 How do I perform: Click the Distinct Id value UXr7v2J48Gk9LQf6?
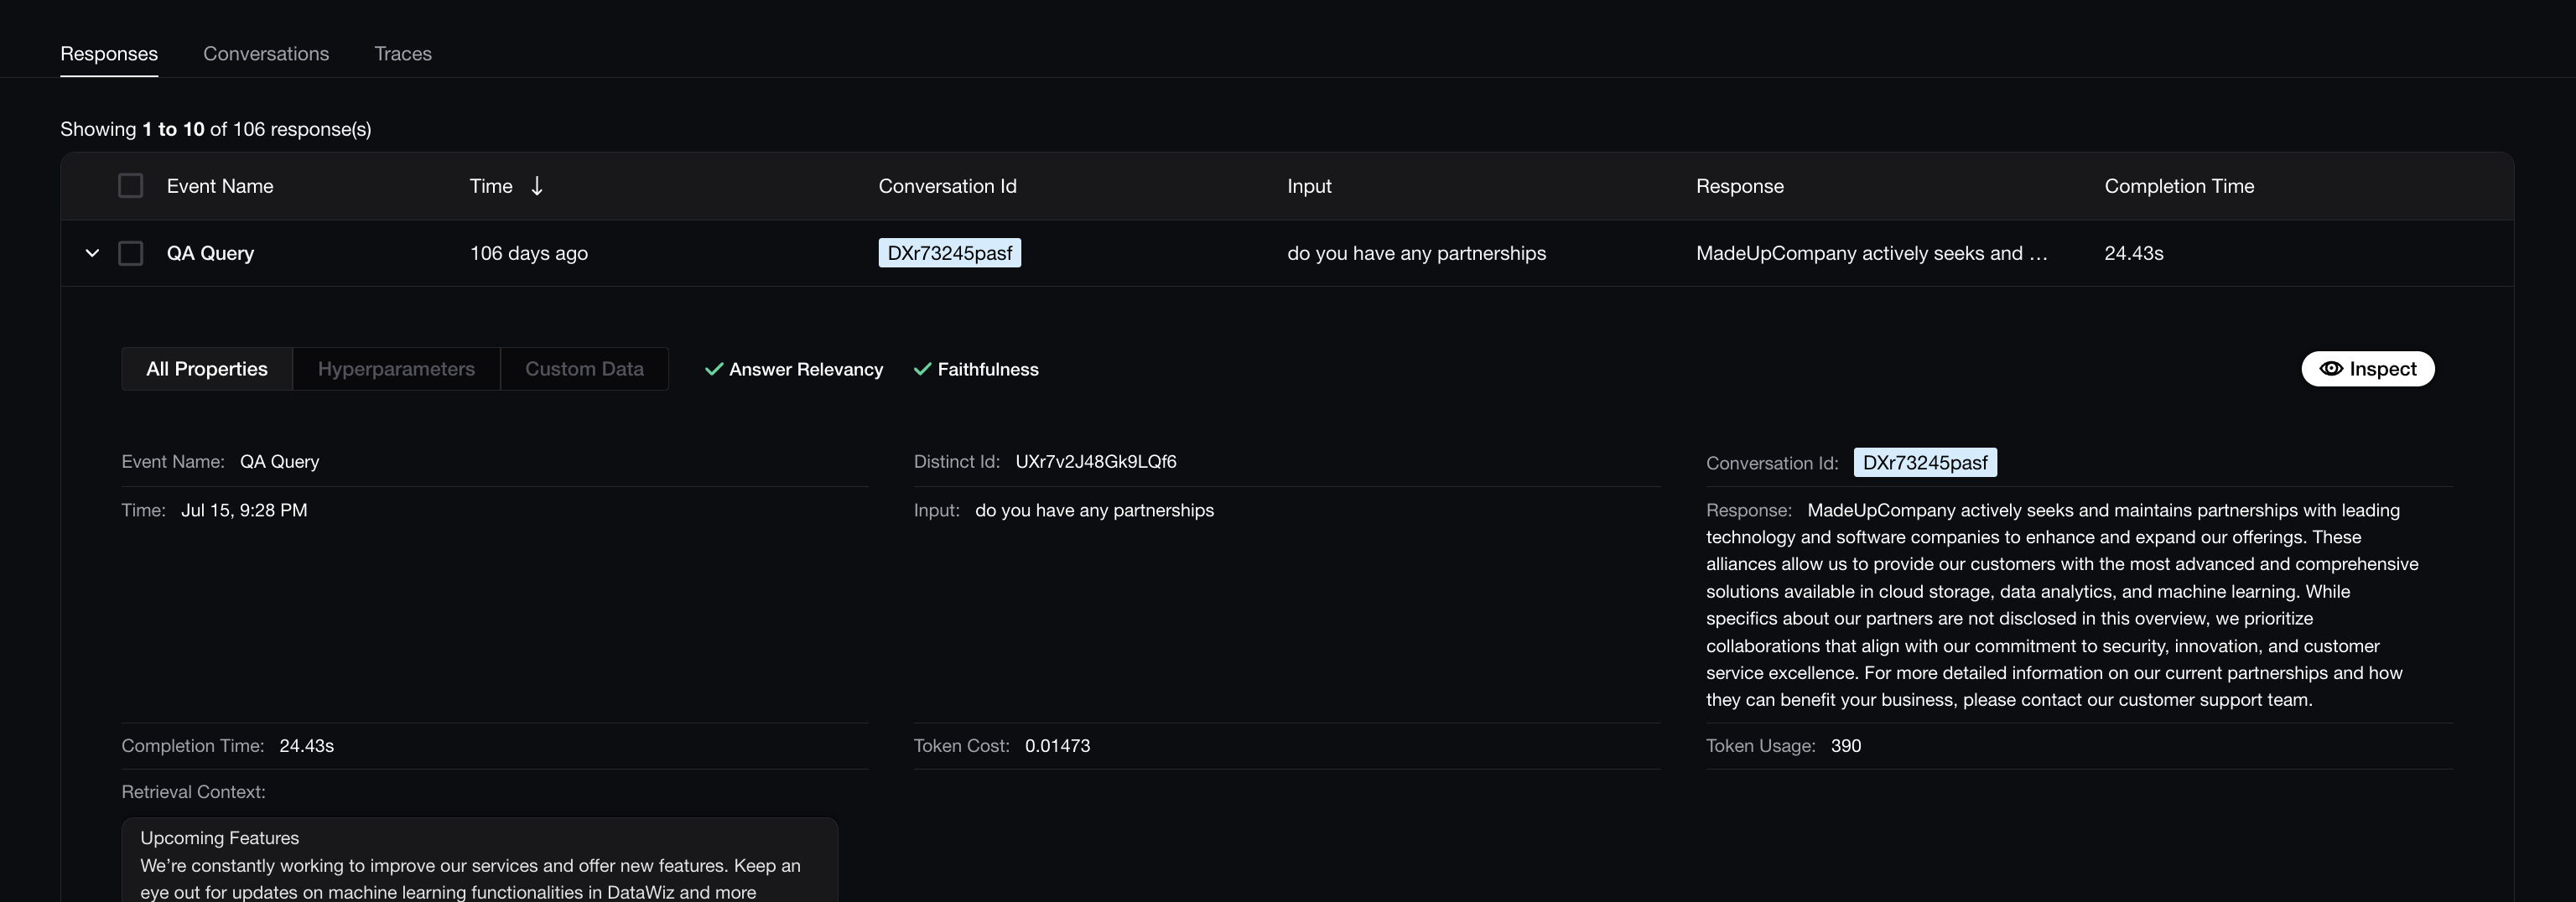point(1096,461)
